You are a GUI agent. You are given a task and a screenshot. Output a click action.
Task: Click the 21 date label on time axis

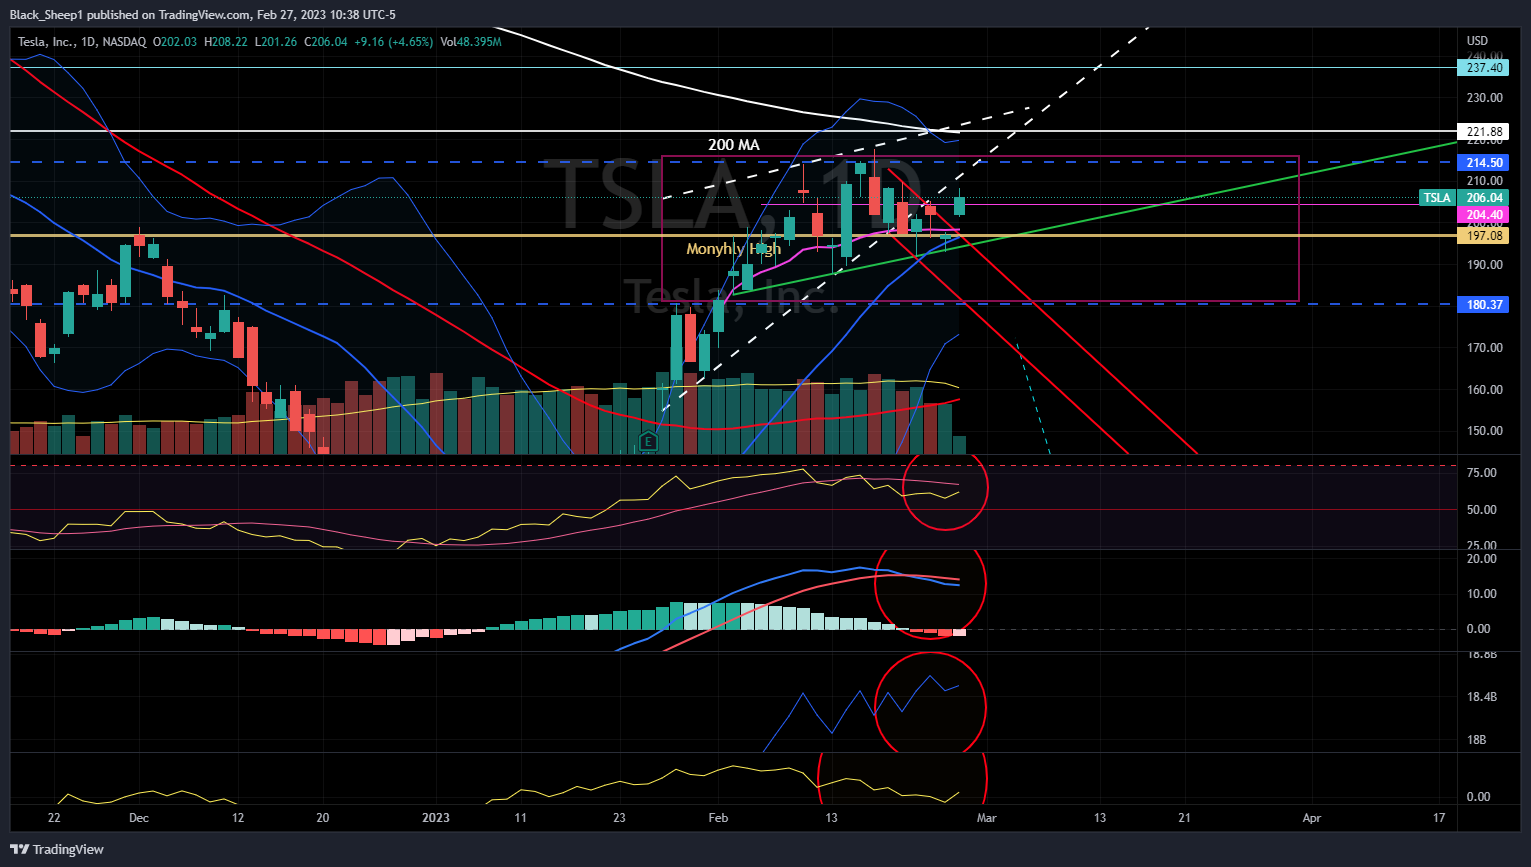pyautogui.click(x=1184, y=818)
